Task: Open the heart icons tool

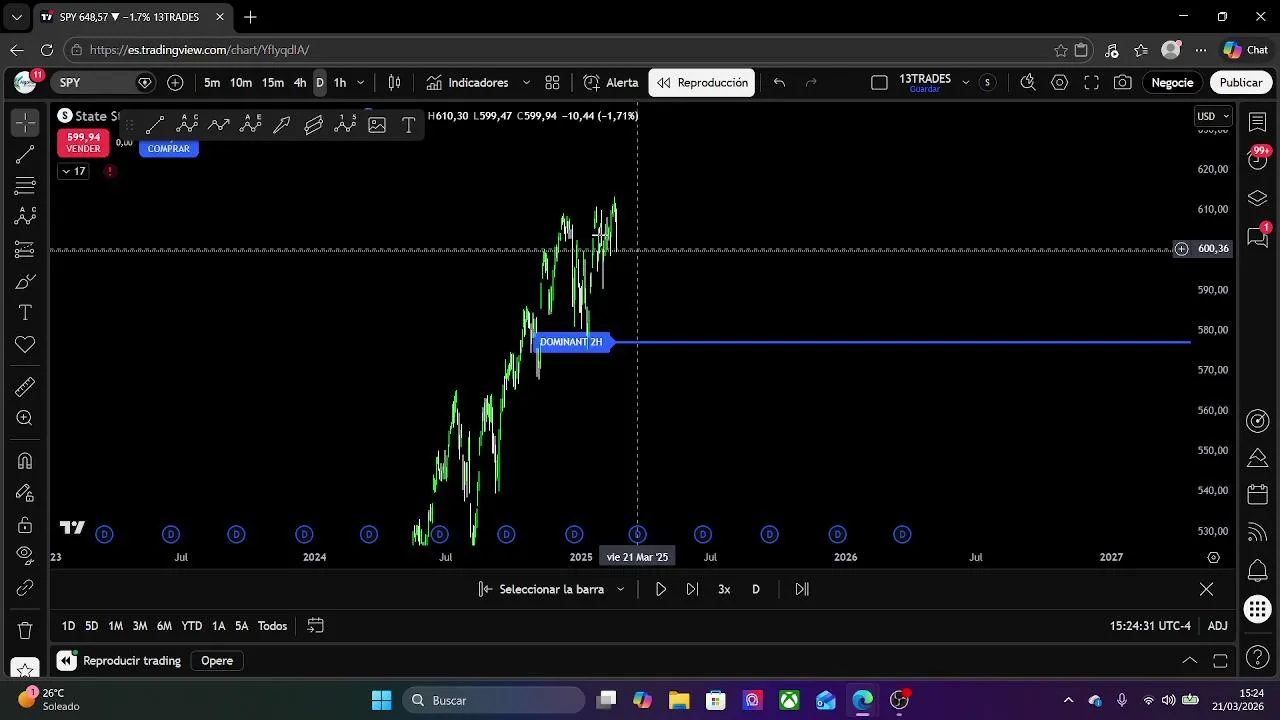Action: coord(25,345)
